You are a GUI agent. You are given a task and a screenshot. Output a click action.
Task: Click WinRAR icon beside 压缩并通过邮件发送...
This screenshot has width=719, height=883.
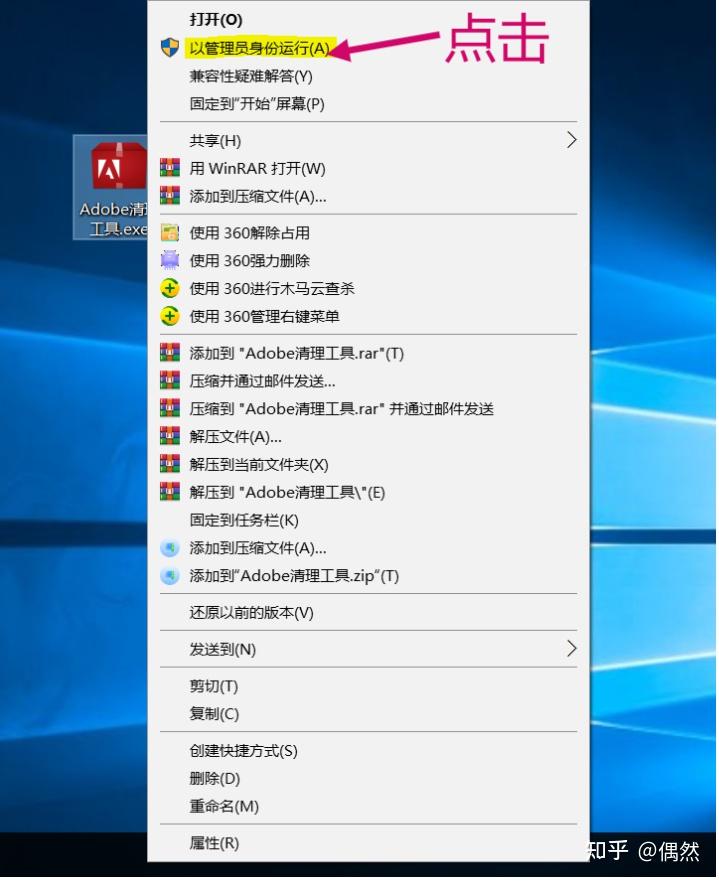click(x=169, y=380)
